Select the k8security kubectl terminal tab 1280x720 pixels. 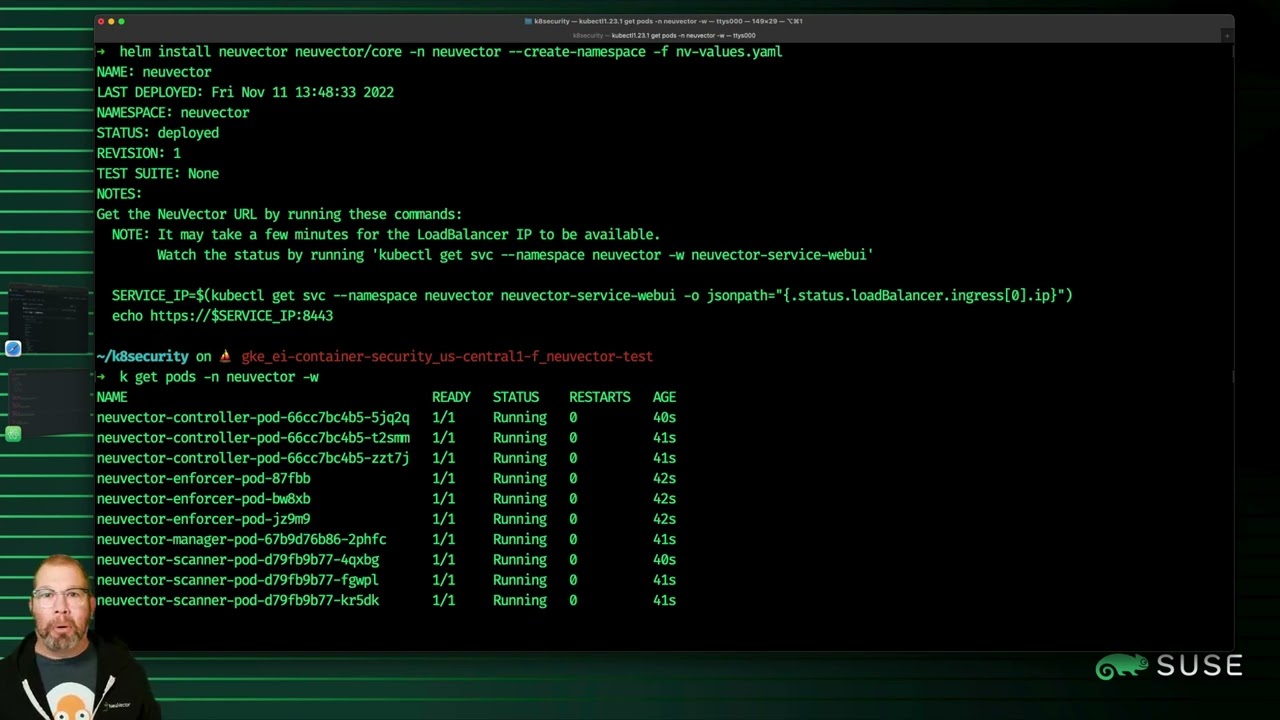click(664, 35)
